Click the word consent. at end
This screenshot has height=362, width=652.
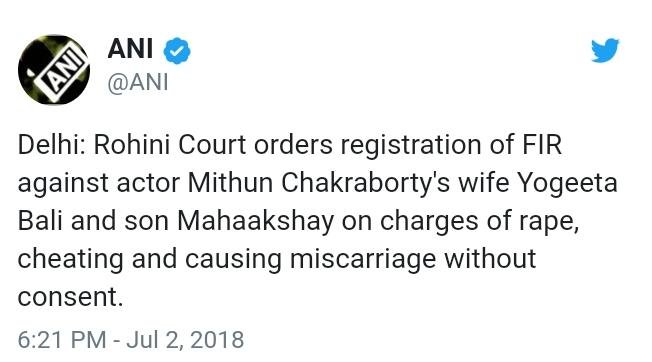[70, 297]
